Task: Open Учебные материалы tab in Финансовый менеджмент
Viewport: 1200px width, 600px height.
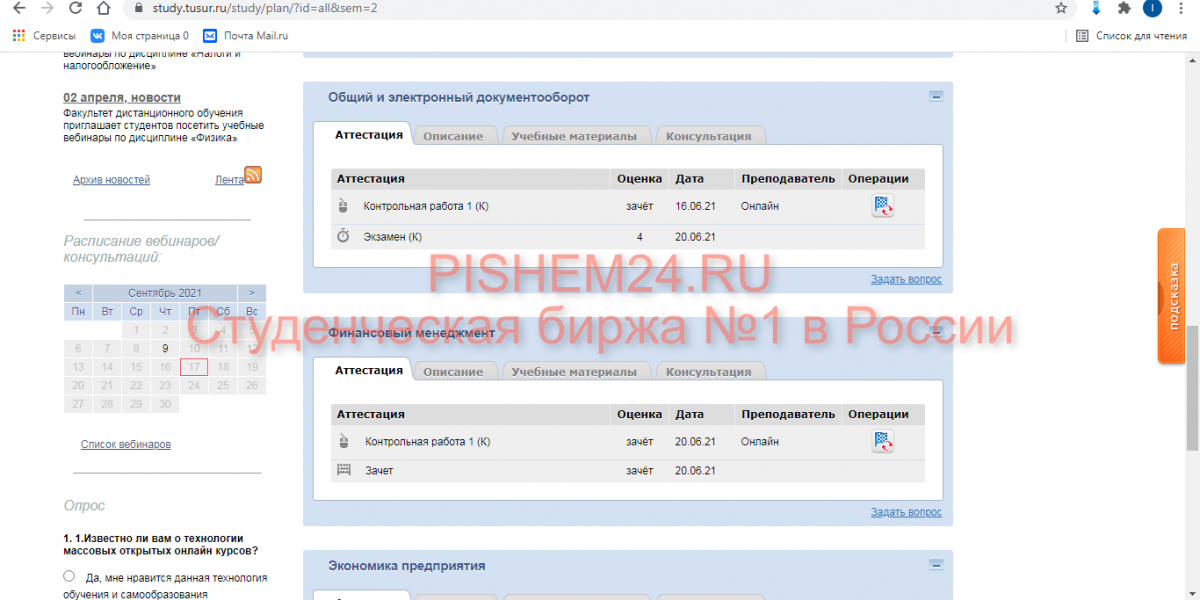Action: click(x=573, y=372)
